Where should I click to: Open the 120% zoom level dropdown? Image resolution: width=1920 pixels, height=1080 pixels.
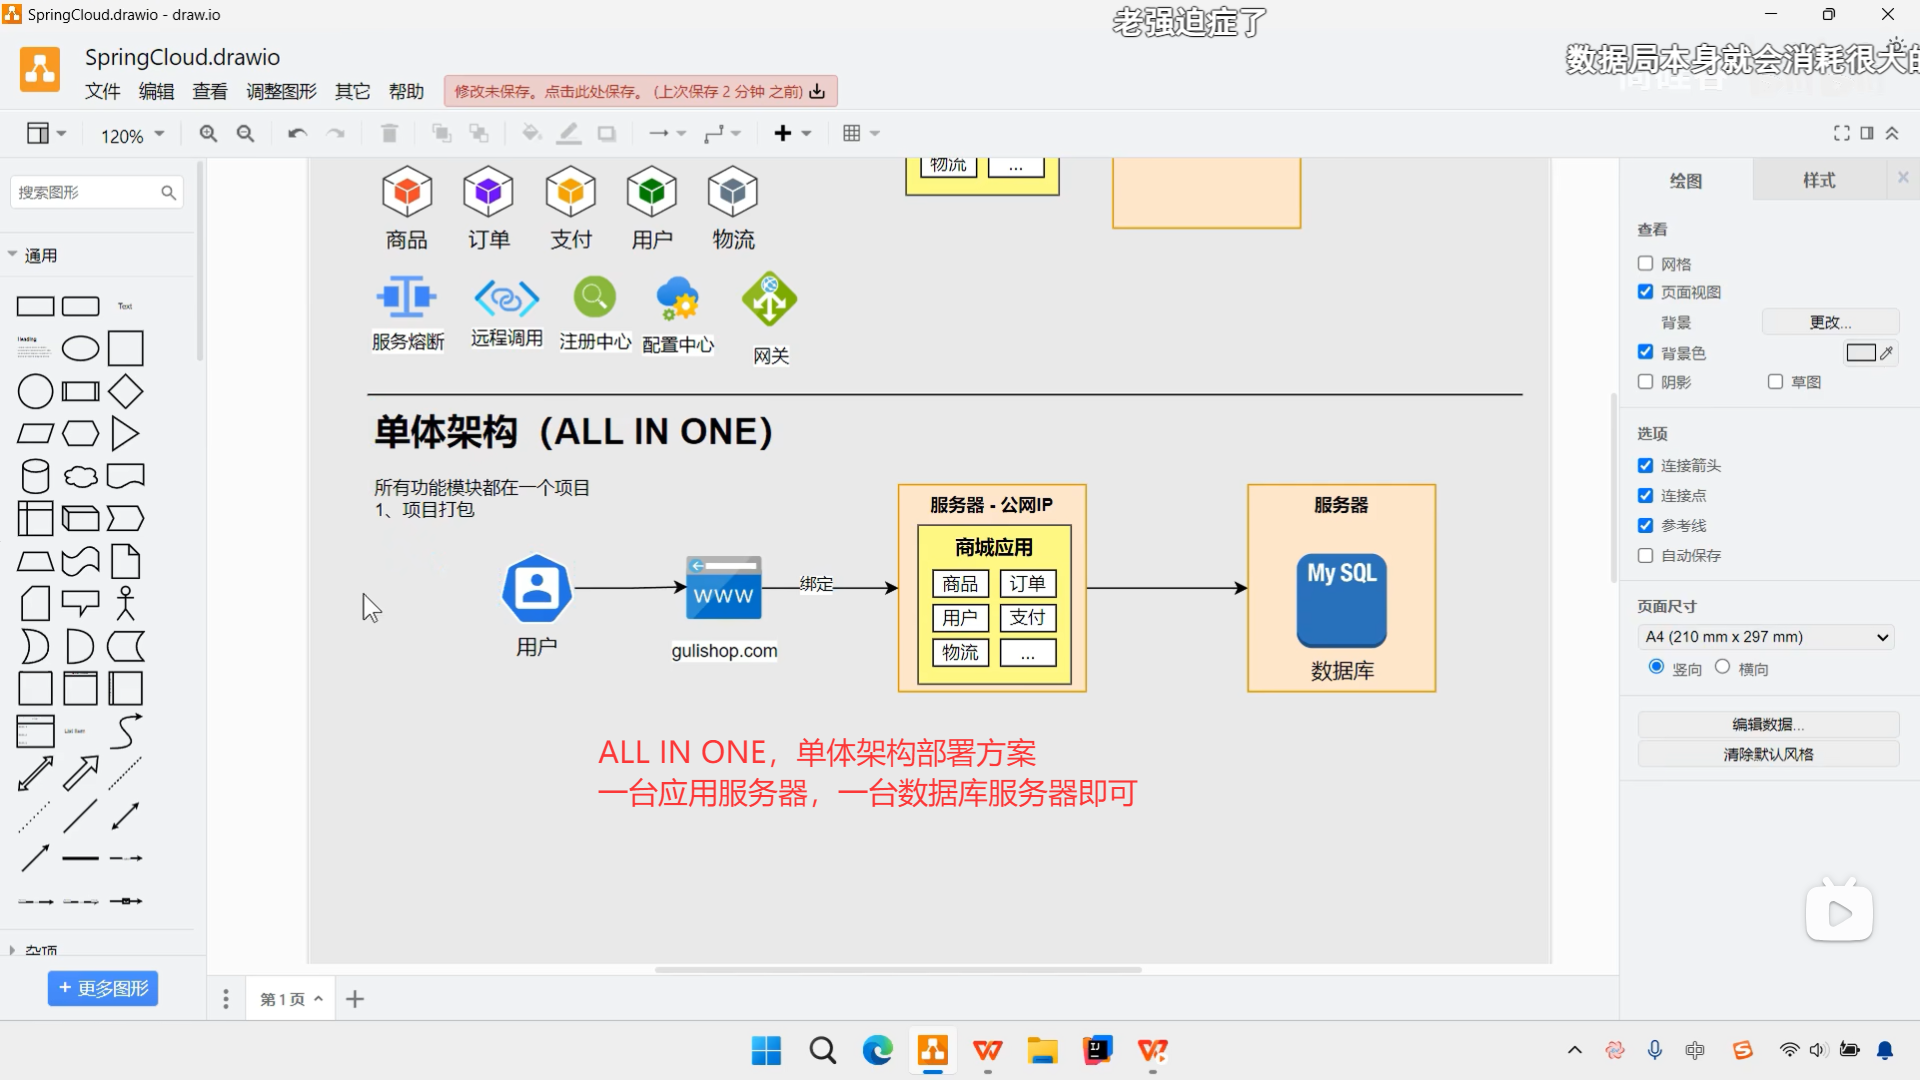coord(131,134)
